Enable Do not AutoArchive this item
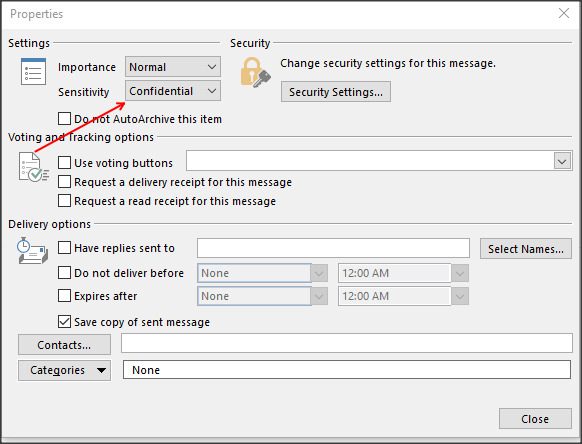This screenshot has height=444, width=582. (65, 119)
